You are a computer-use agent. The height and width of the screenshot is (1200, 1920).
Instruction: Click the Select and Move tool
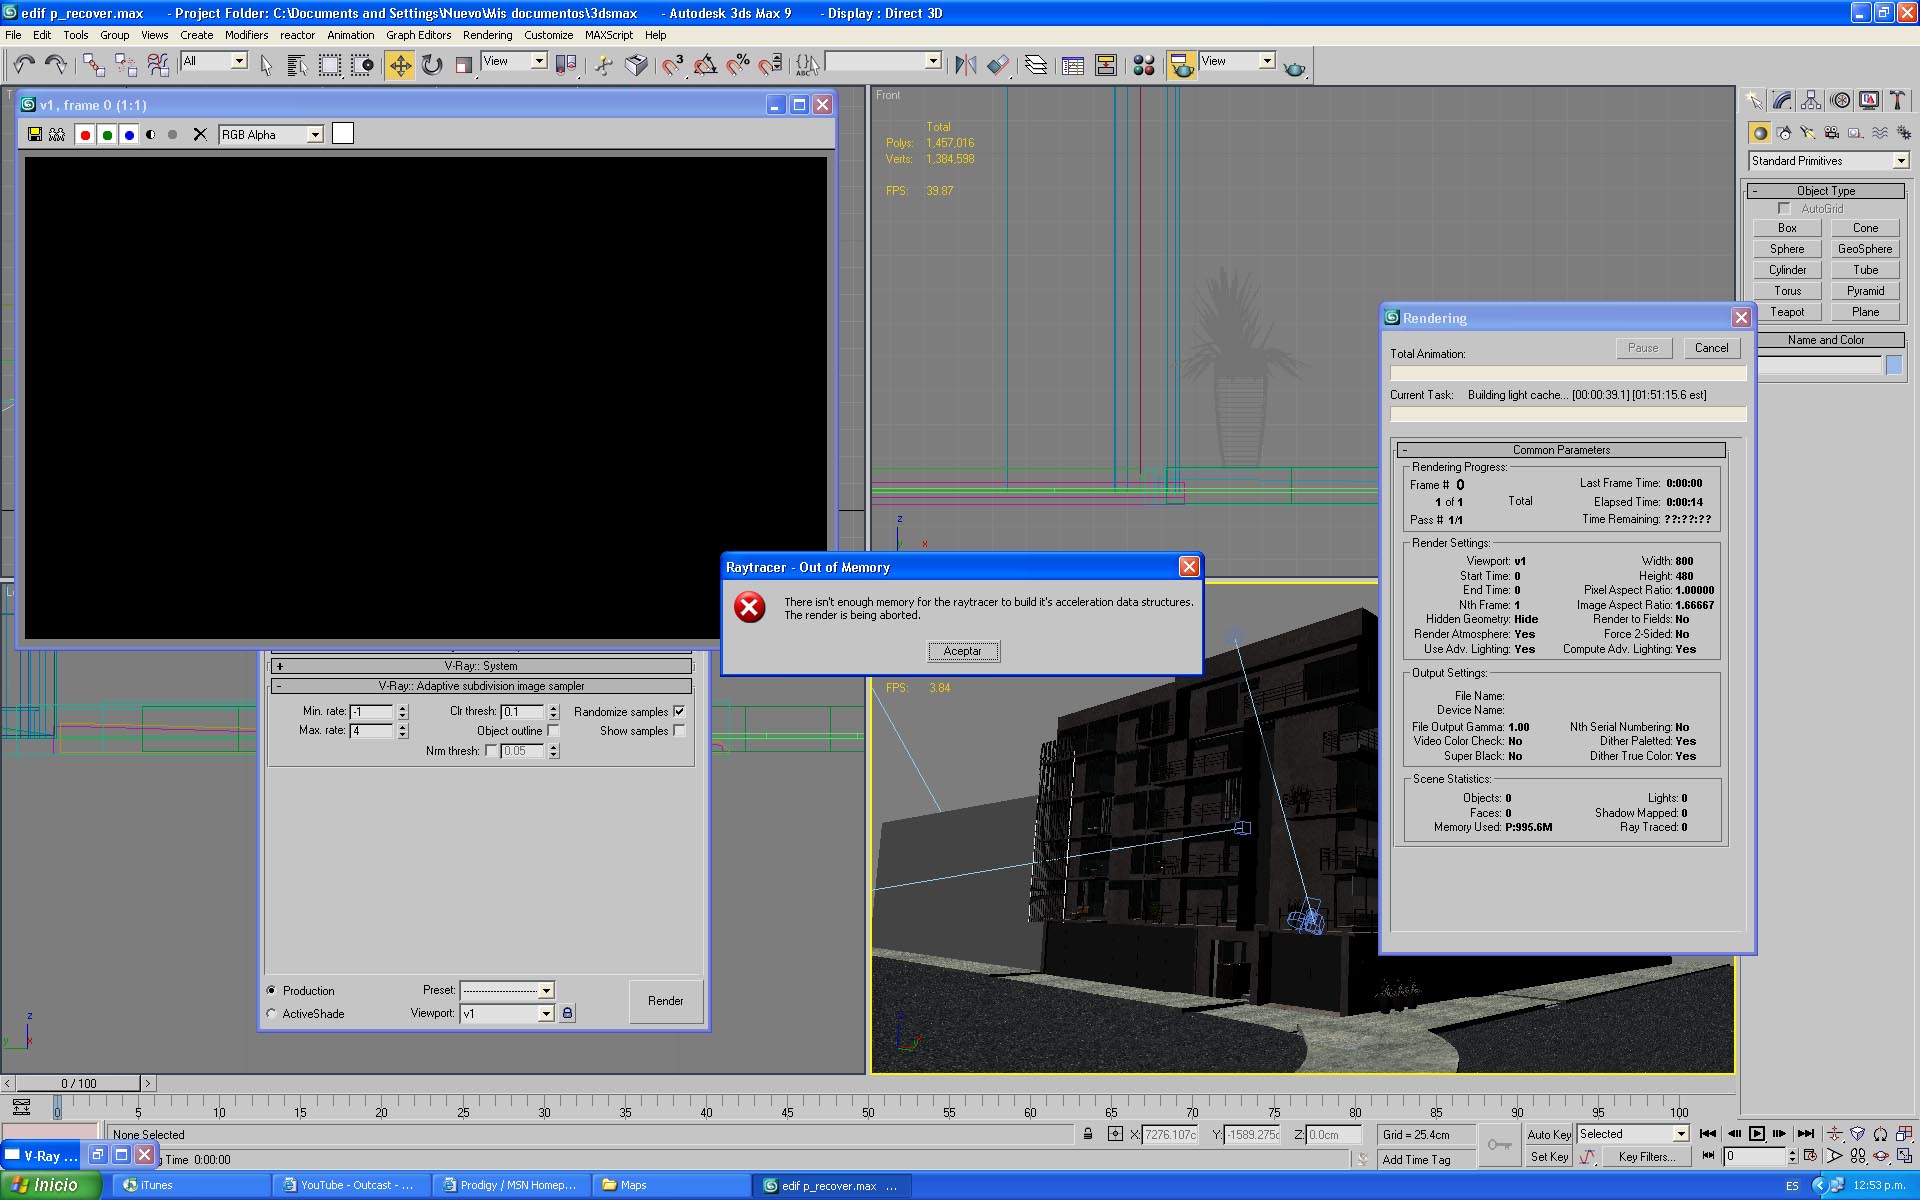(x=400, y=66)
